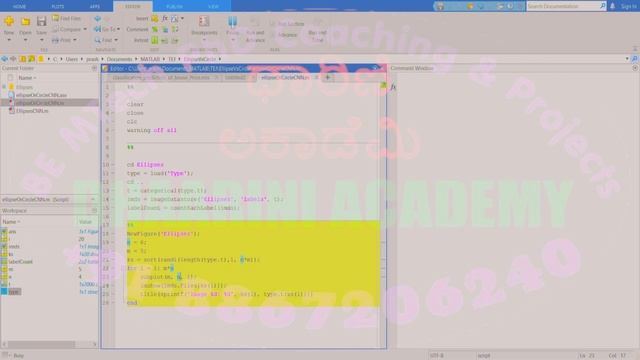This screenshot has height=360, width=640.
Task: Select the ans variable in Workspace
Action: point(12,231)
